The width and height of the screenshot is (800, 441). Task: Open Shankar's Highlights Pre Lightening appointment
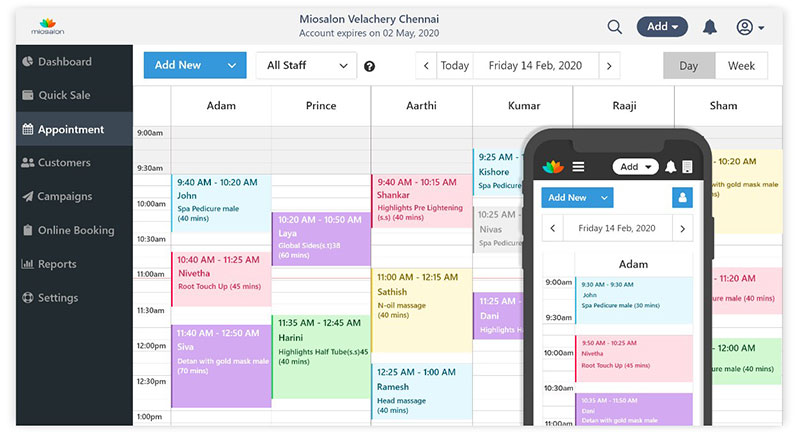[421, 201]
